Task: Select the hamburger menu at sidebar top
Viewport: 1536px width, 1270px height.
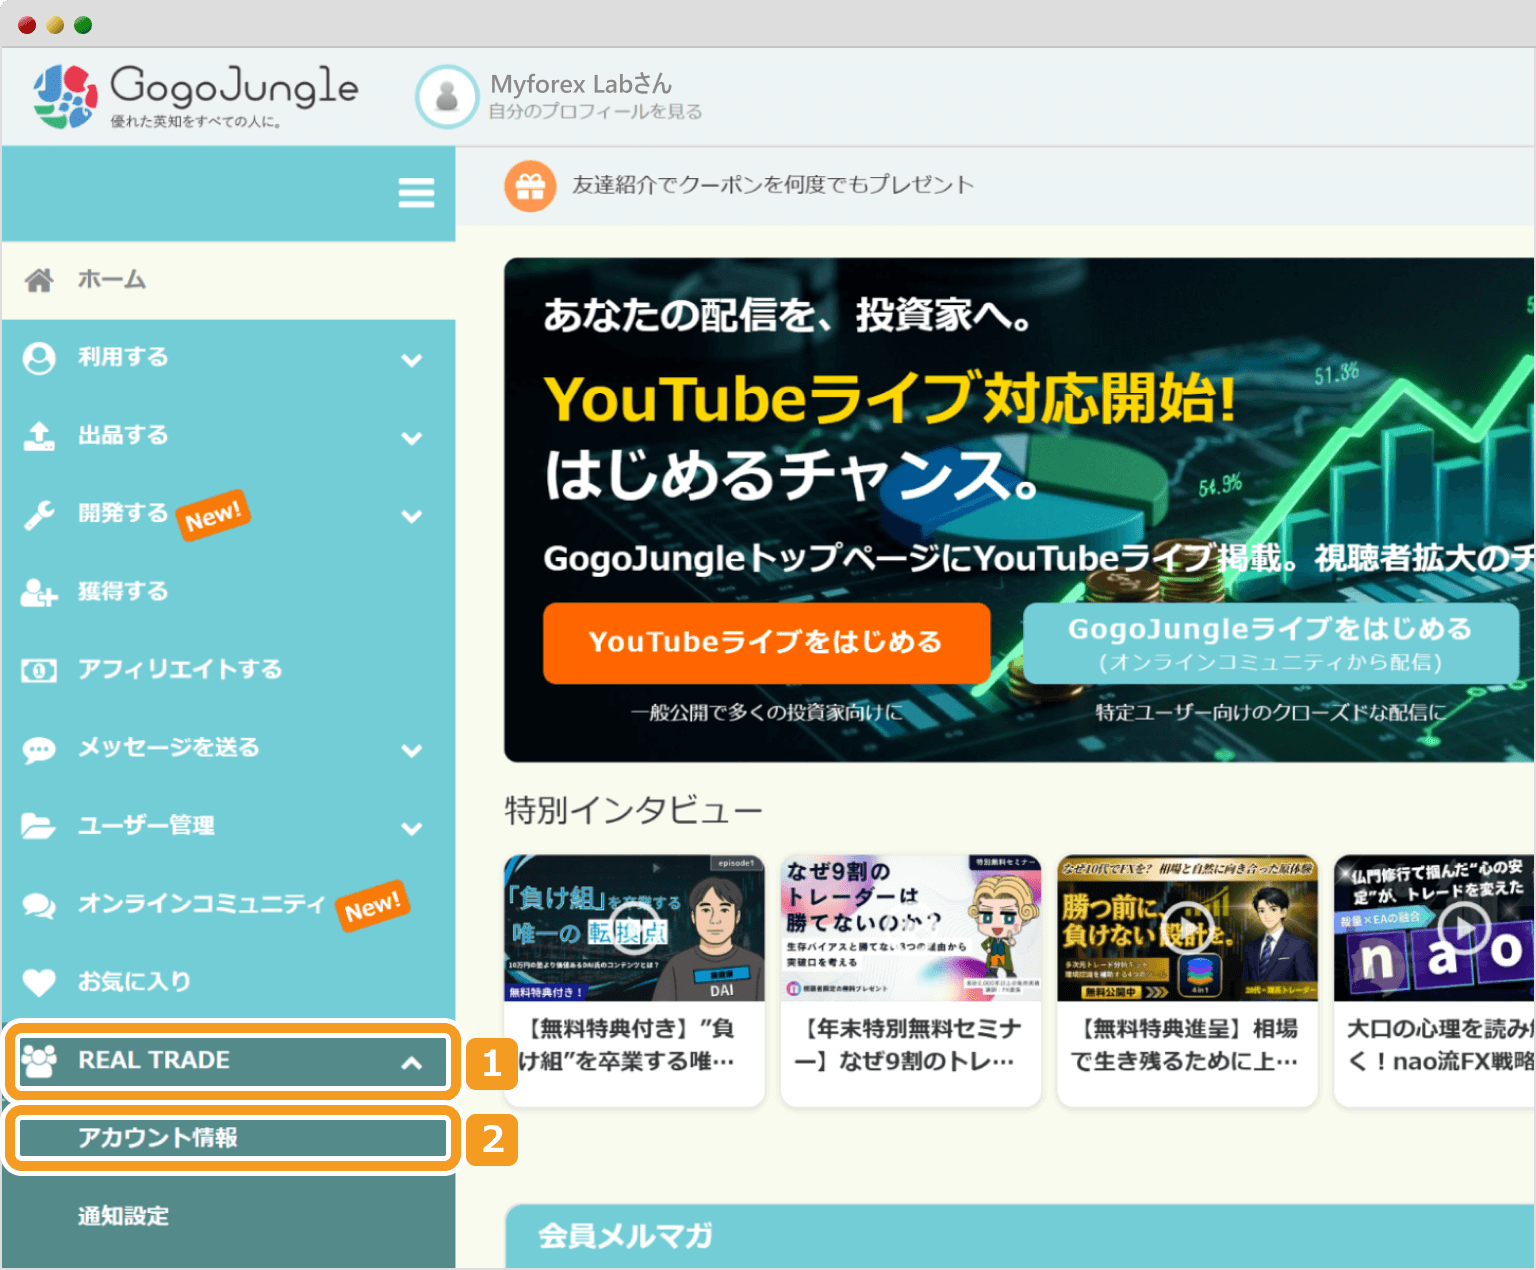Action: tap(417, 193)
